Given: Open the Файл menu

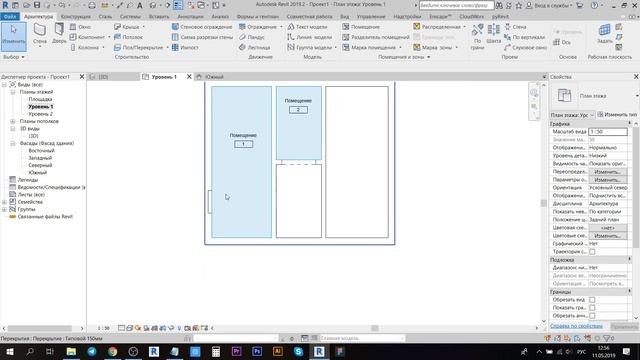Looking at the screenshot, I should pos(10,16).
